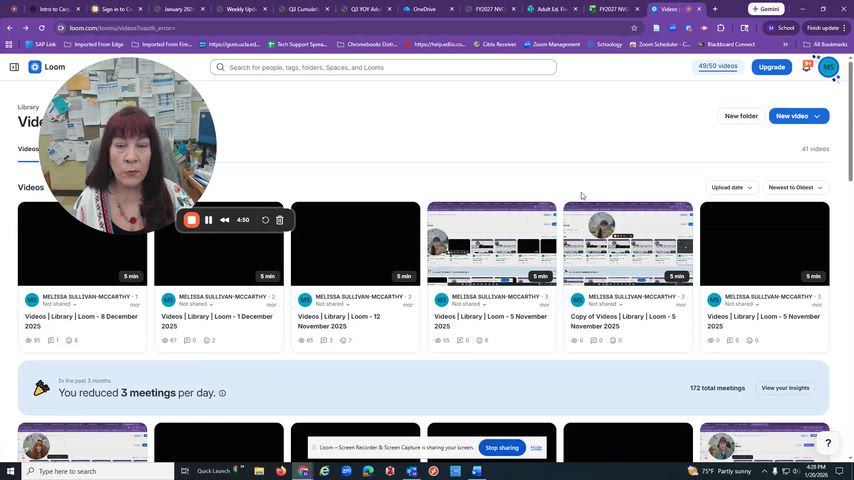The image size is (854, 480).
Task: Stop the Loom recording
Action: [192, 220]
